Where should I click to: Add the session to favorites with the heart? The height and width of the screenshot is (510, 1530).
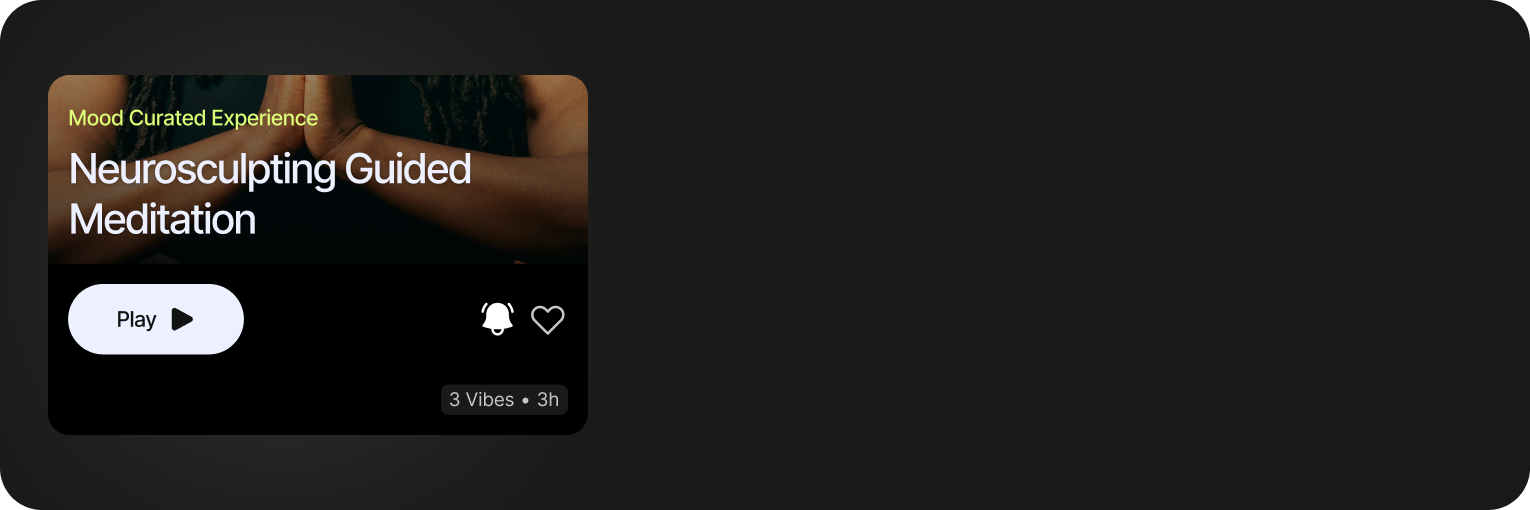pyautogui.click(x=547, y=320)
